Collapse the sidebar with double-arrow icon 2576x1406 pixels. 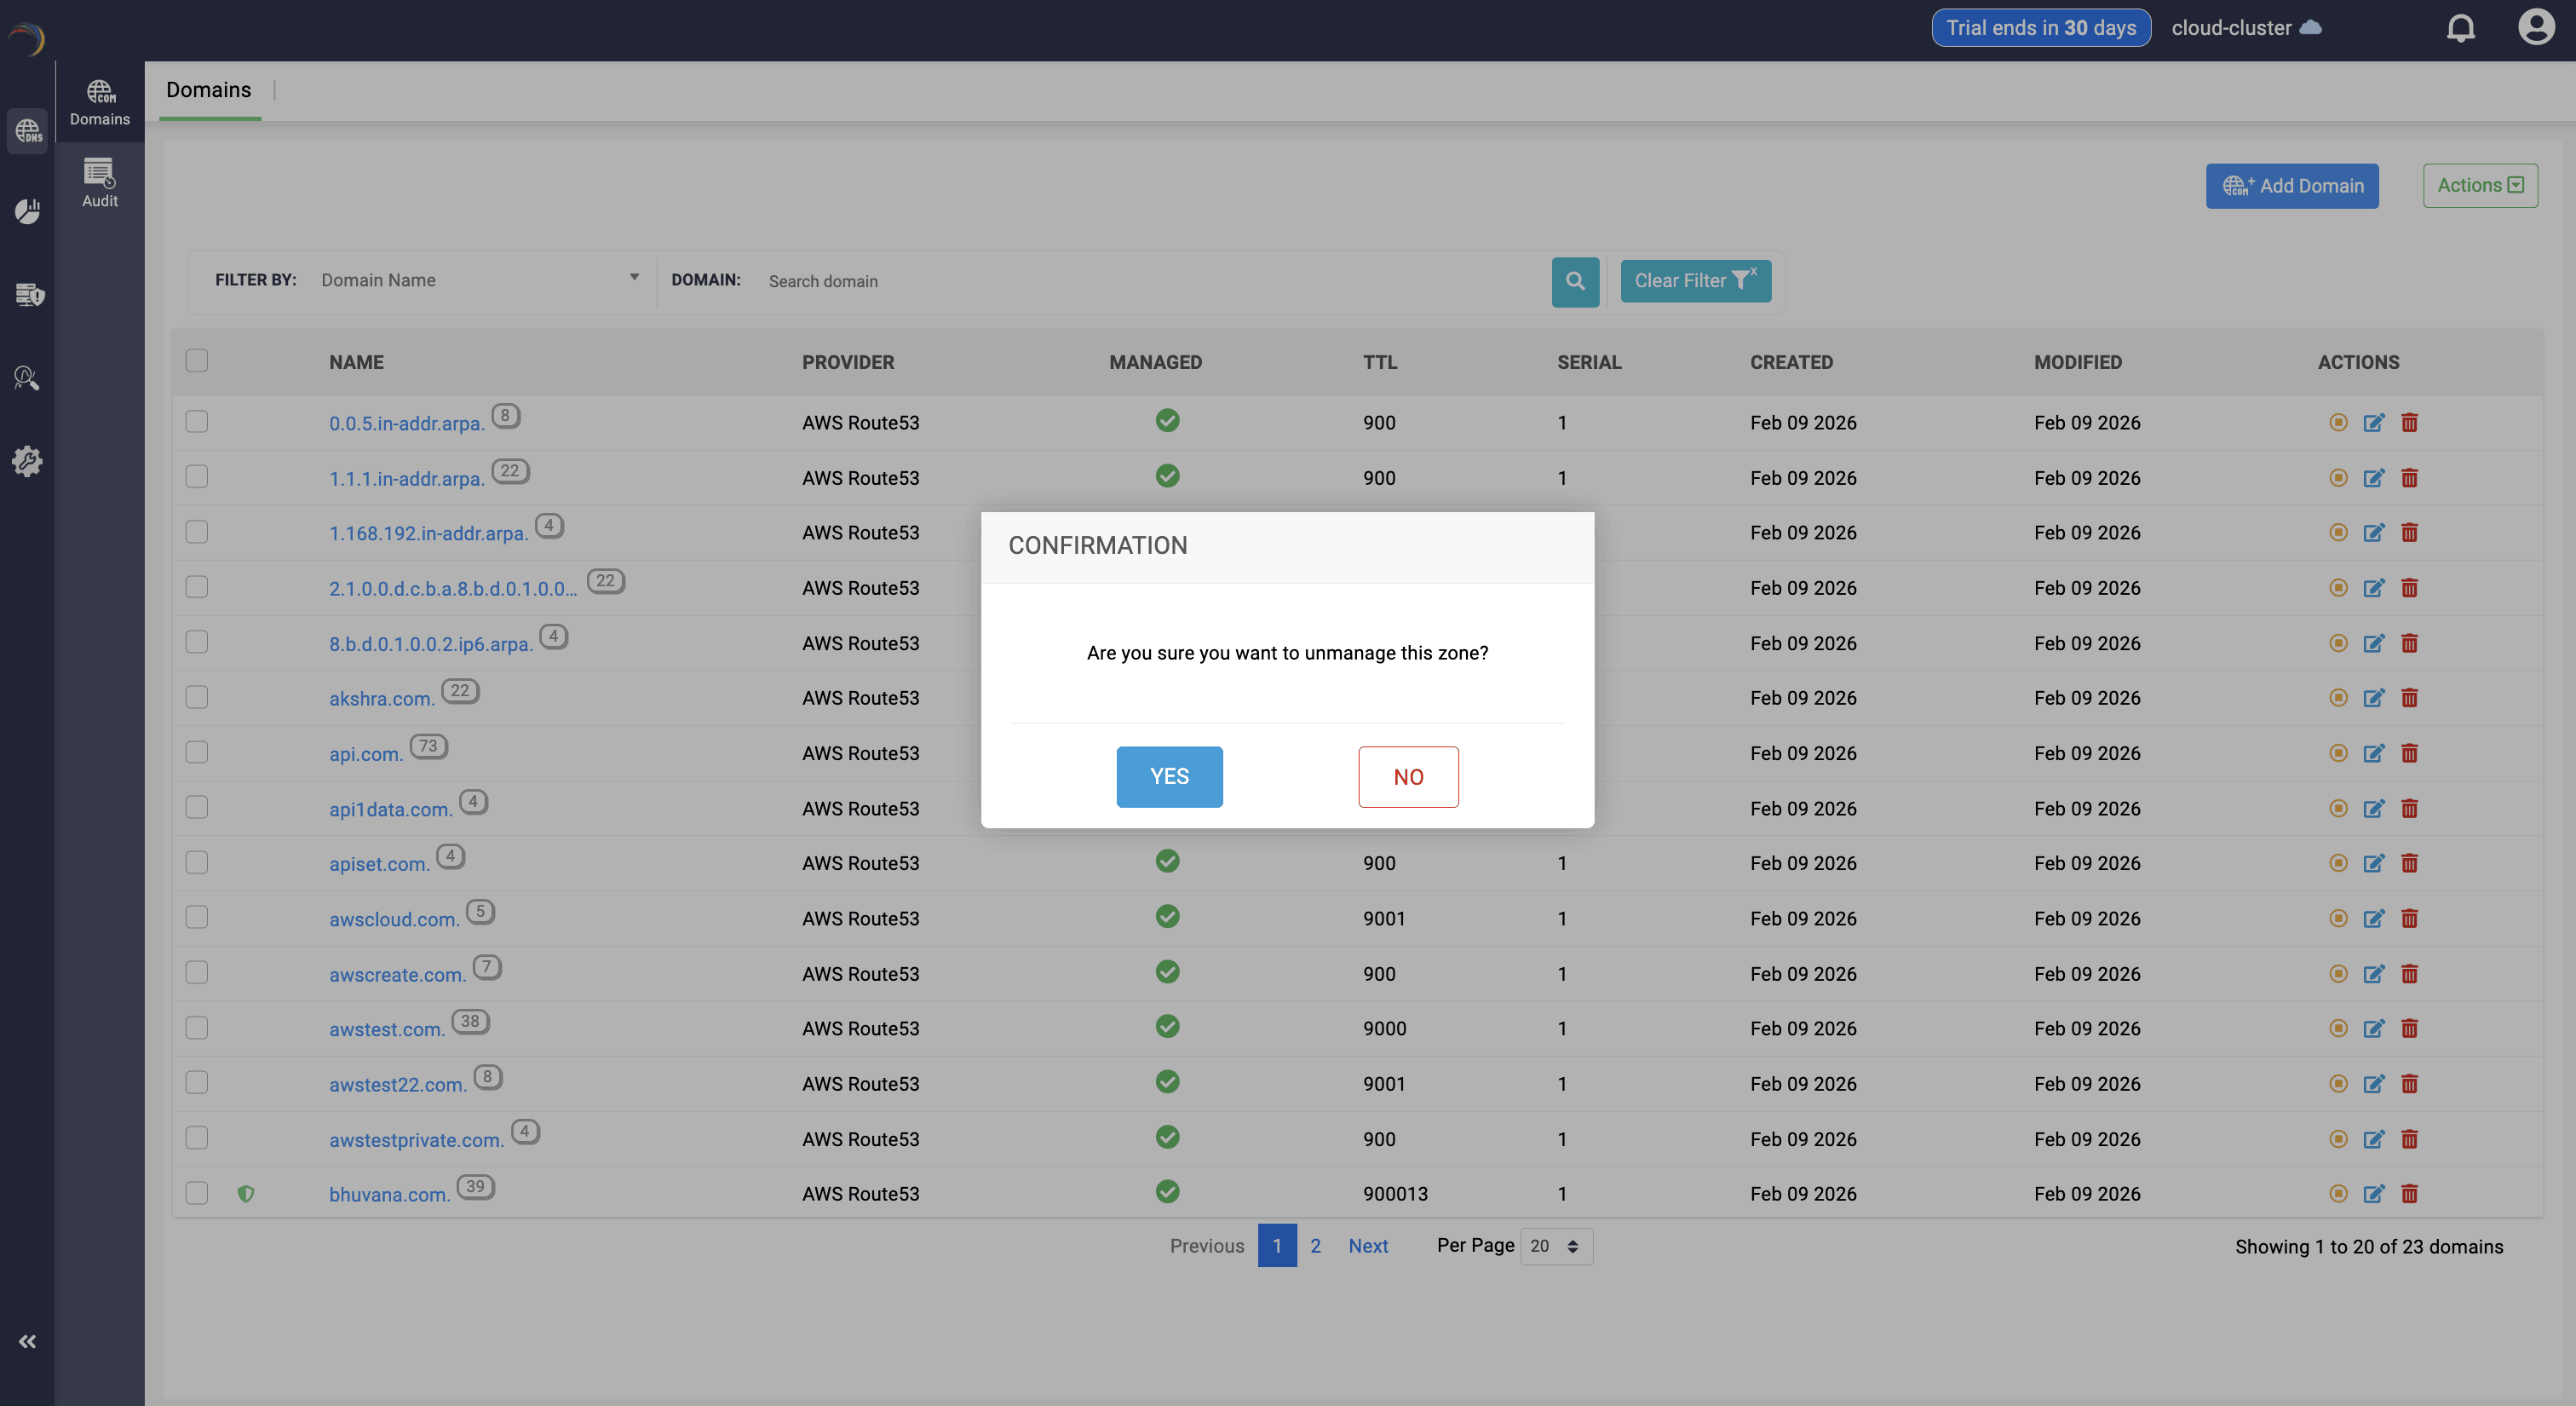[27, 1341]
